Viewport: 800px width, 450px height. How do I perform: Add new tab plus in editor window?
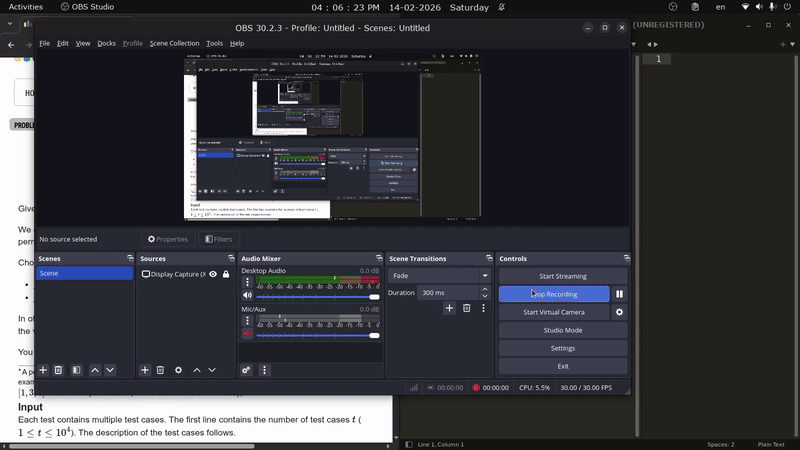click(x=783, y=44)
